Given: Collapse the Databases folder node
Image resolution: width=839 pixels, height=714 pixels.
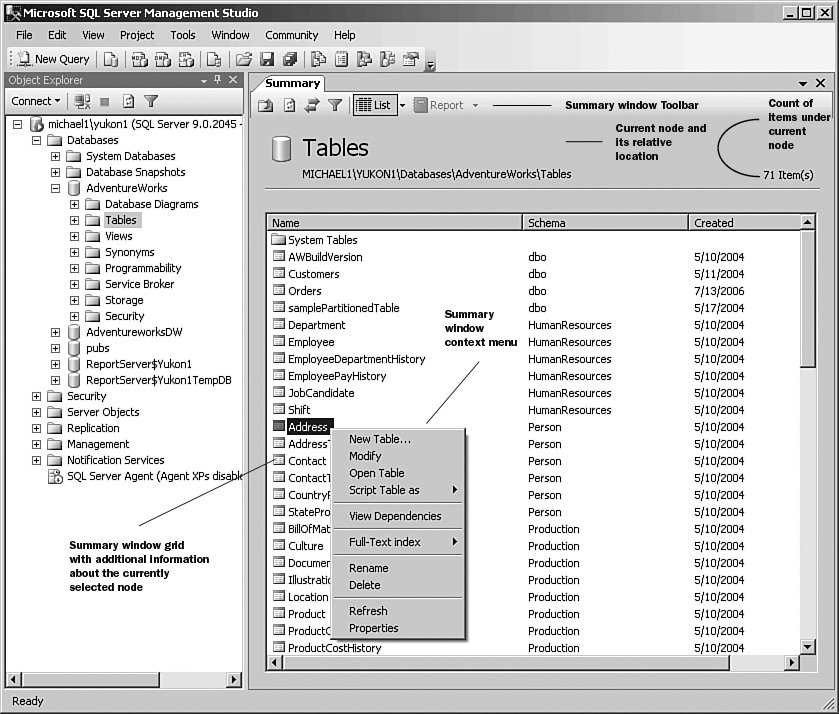Looking at the screenshot, I should [36, 140].
